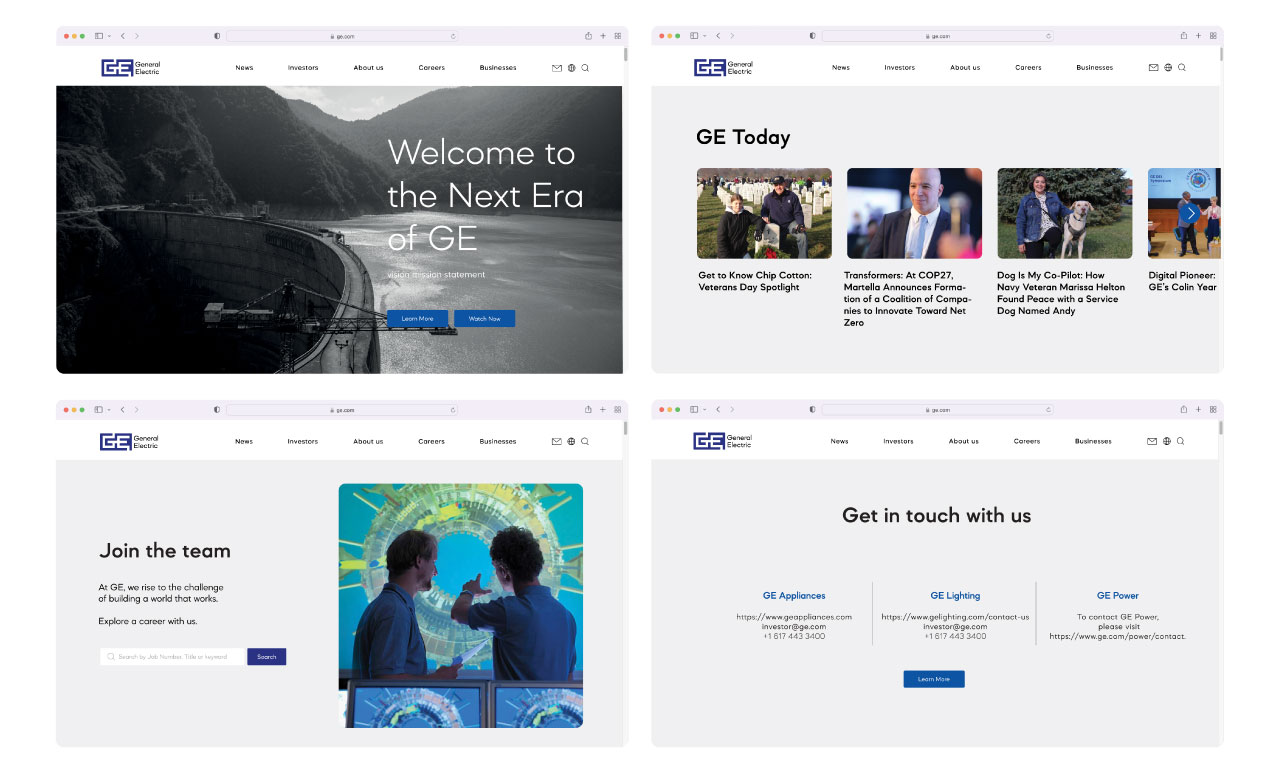1280x773 pixels.
Task: Click globe icon in Join the team window
Action: [x=571, y=441]
